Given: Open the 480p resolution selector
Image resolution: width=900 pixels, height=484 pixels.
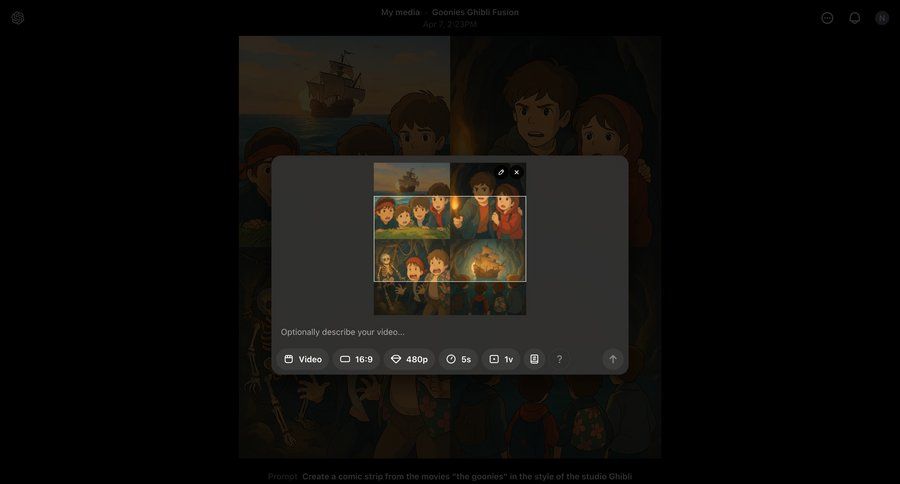Looking at the screenshot, I should [409, 359].
